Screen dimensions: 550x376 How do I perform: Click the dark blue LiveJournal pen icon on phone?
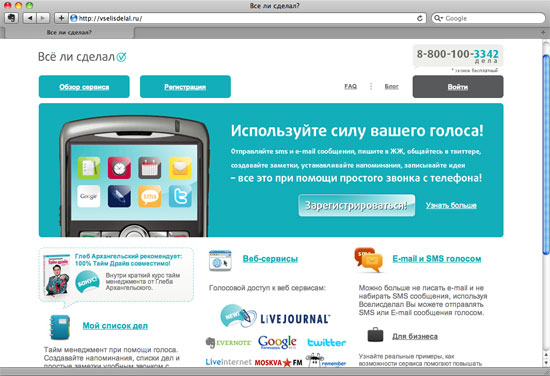click(x=119, y=196)
